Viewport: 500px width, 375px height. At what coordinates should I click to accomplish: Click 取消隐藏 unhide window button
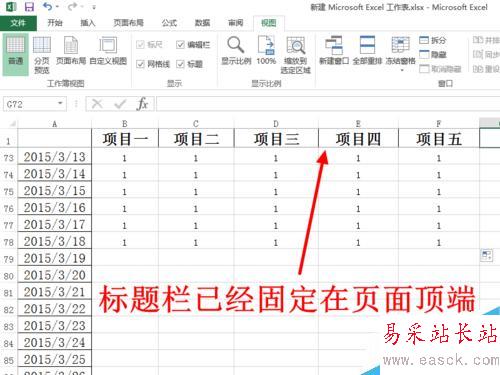(440, 69)
